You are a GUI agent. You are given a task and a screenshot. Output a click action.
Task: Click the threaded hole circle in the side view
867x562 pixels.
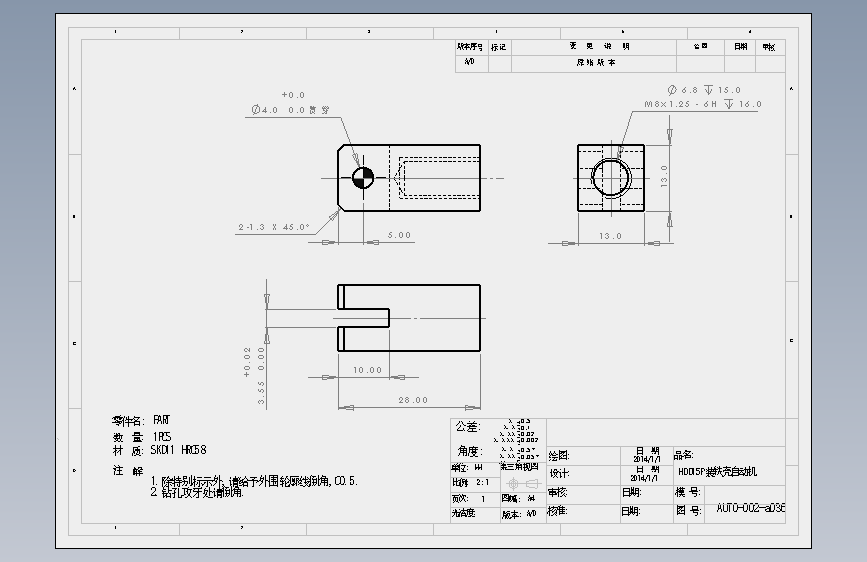click(x=611, y=178)
